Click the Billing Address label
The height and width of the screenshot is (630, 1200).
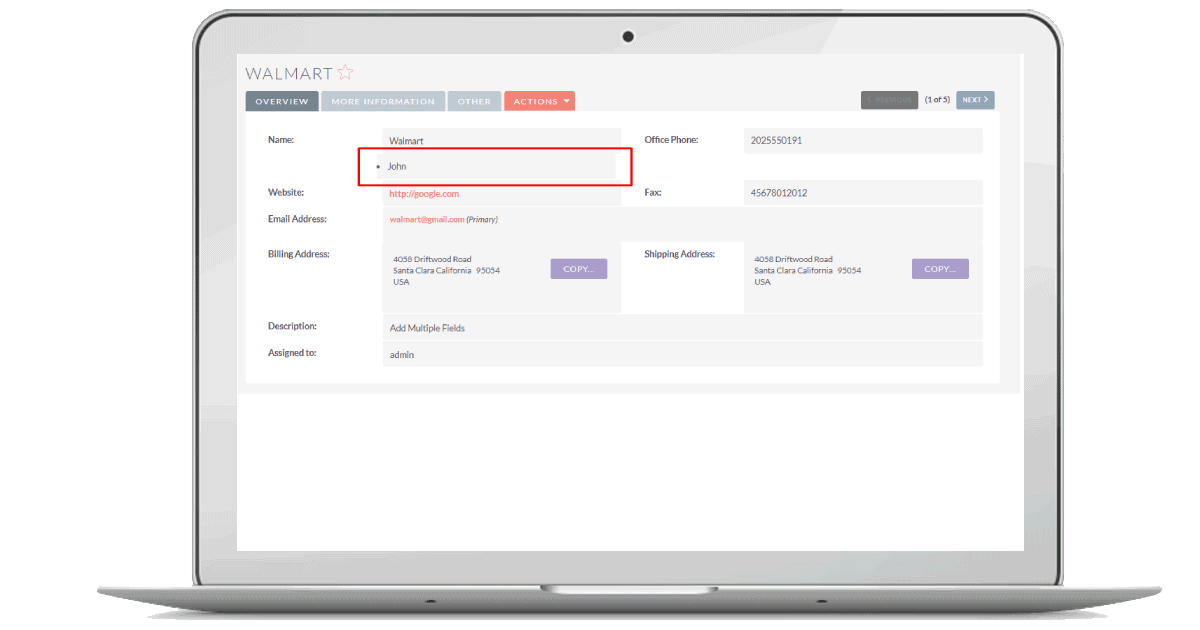tap(299, 254)
